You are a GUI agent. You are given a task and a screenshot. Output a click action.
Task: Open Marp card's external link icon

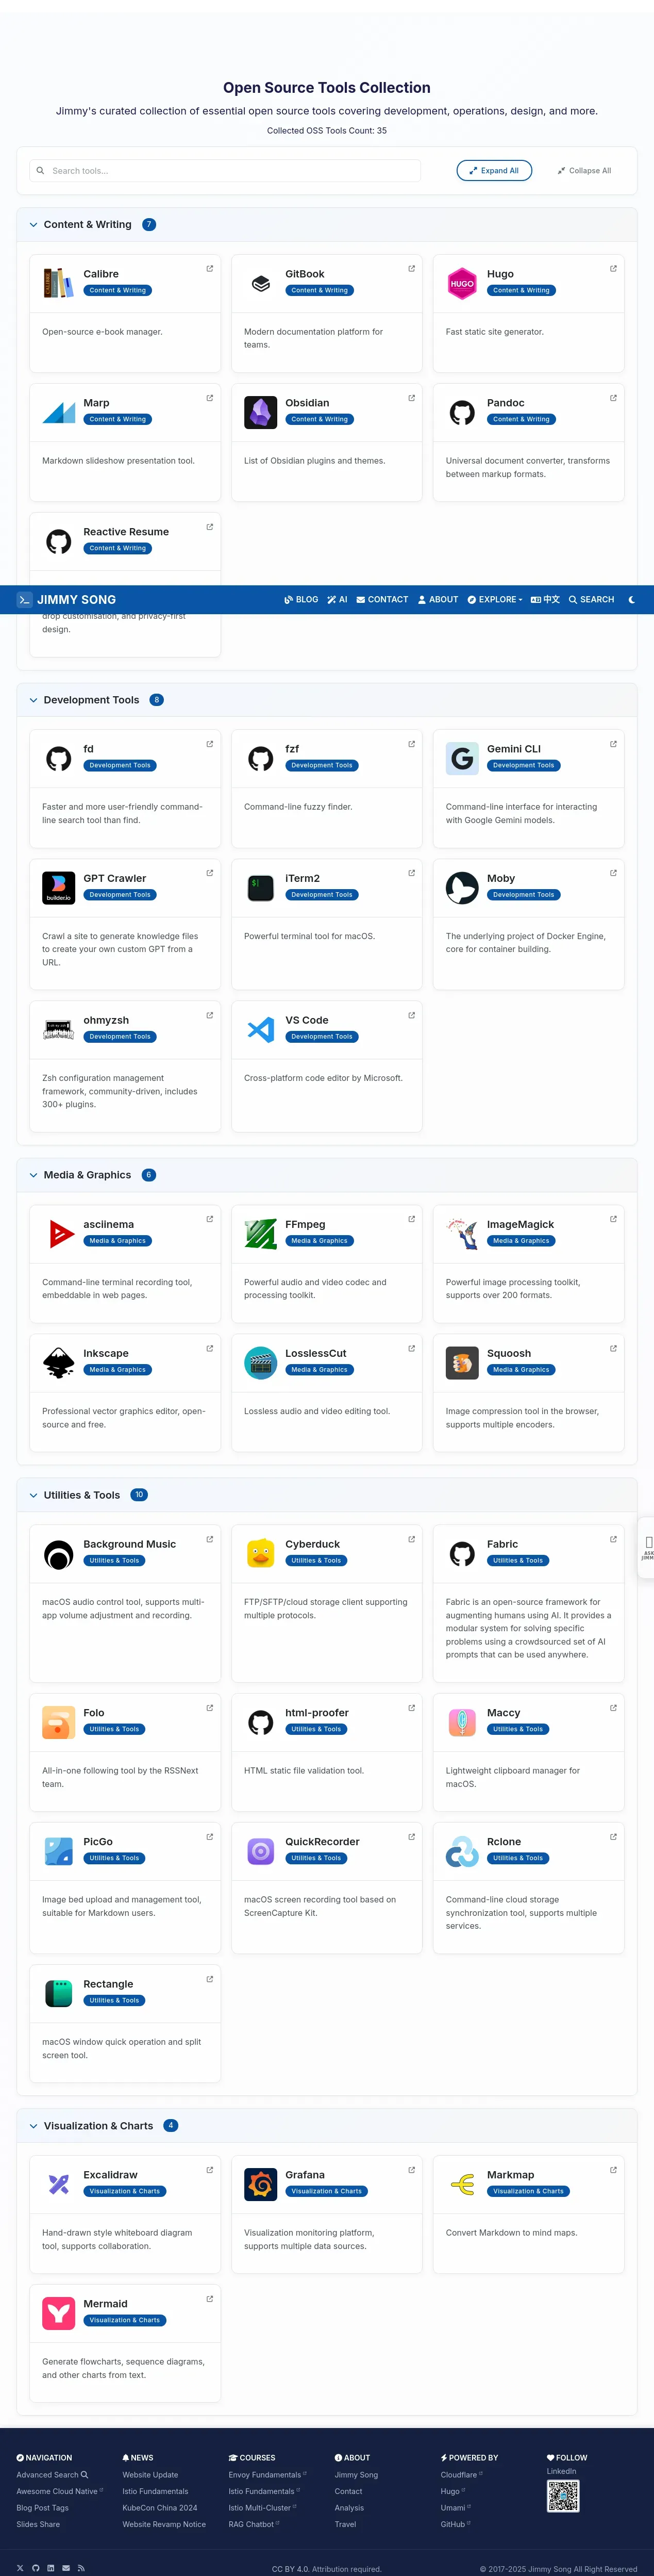tap(209, 398)
